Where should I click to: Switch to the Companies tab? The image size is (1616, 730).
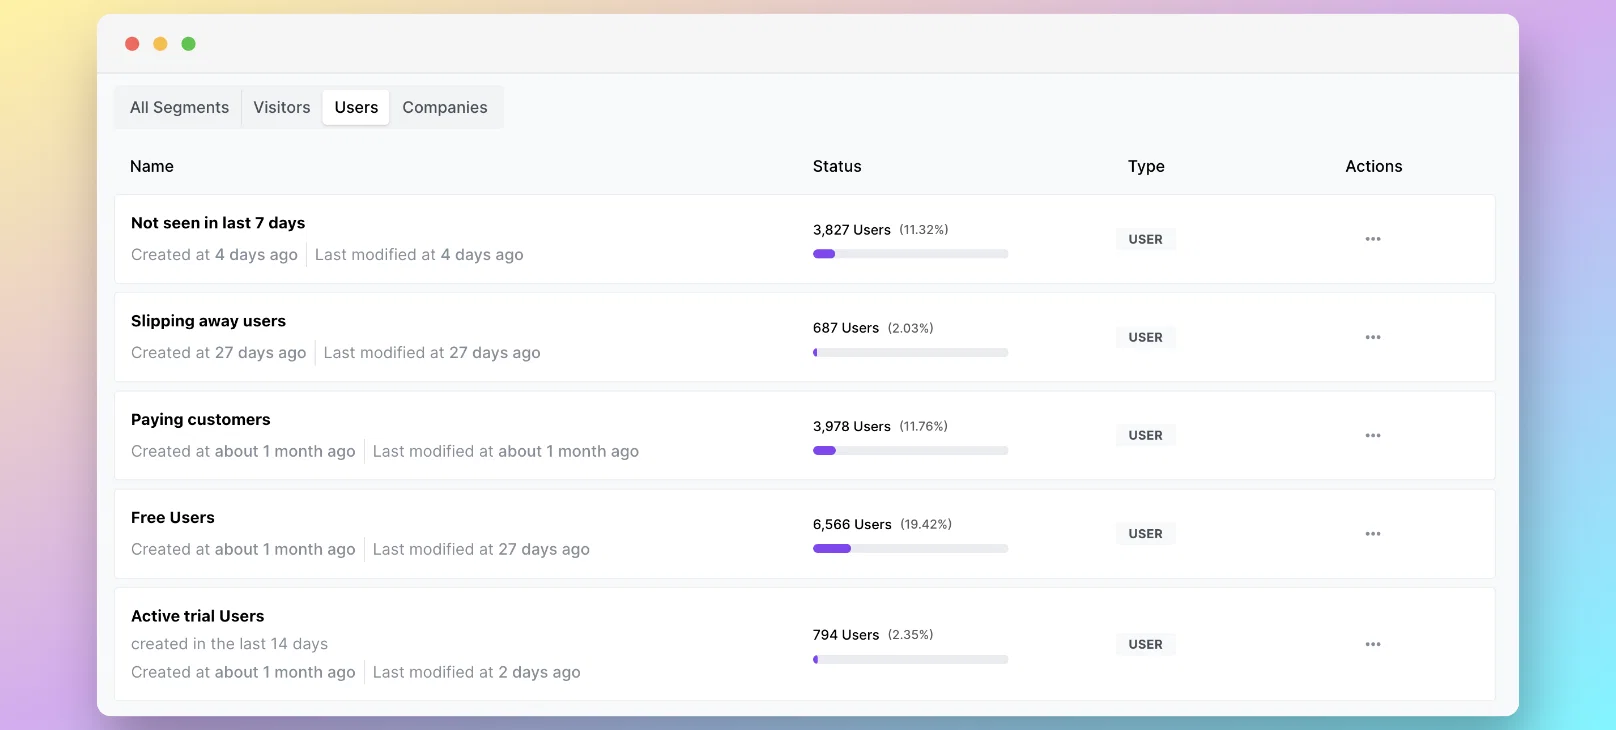445,107
